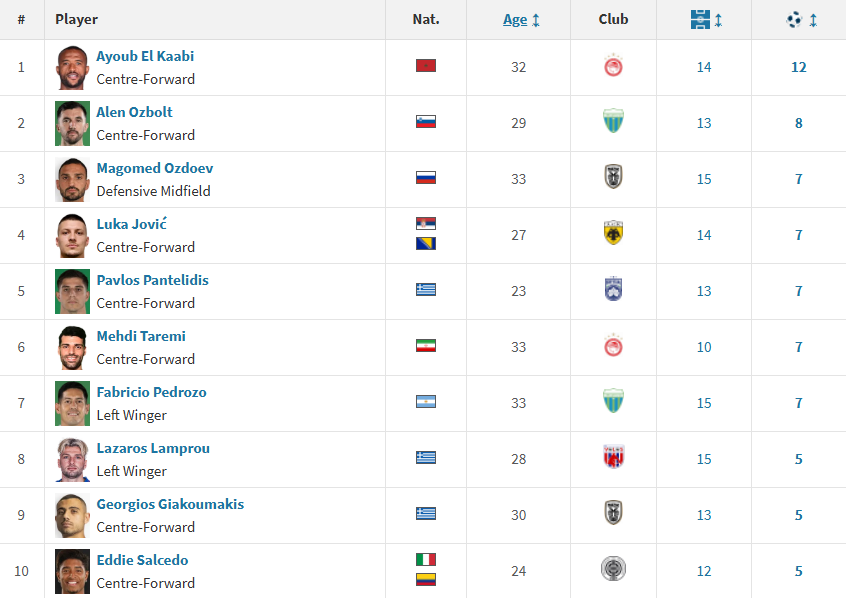This screenshot has width=846, height=598.
Task: Click the Olympiacos crest in Ayoub El Kaabi's row
Action: 613,67
